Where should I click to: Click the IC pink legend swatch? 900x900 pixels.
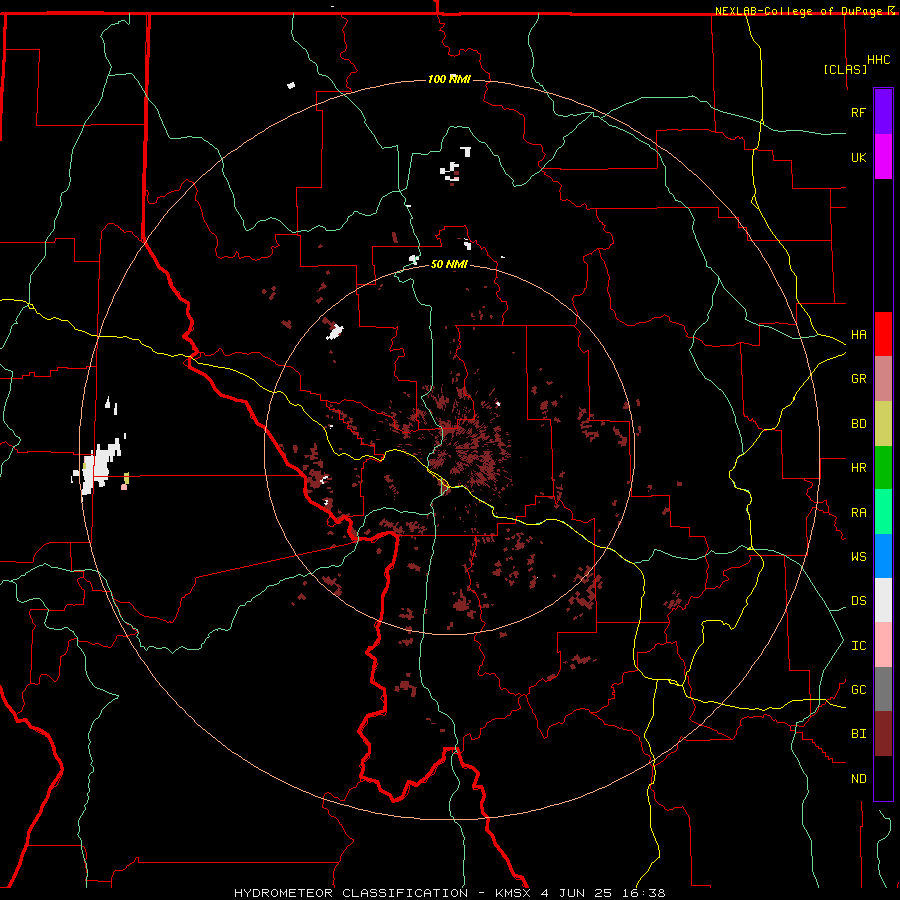883,645
